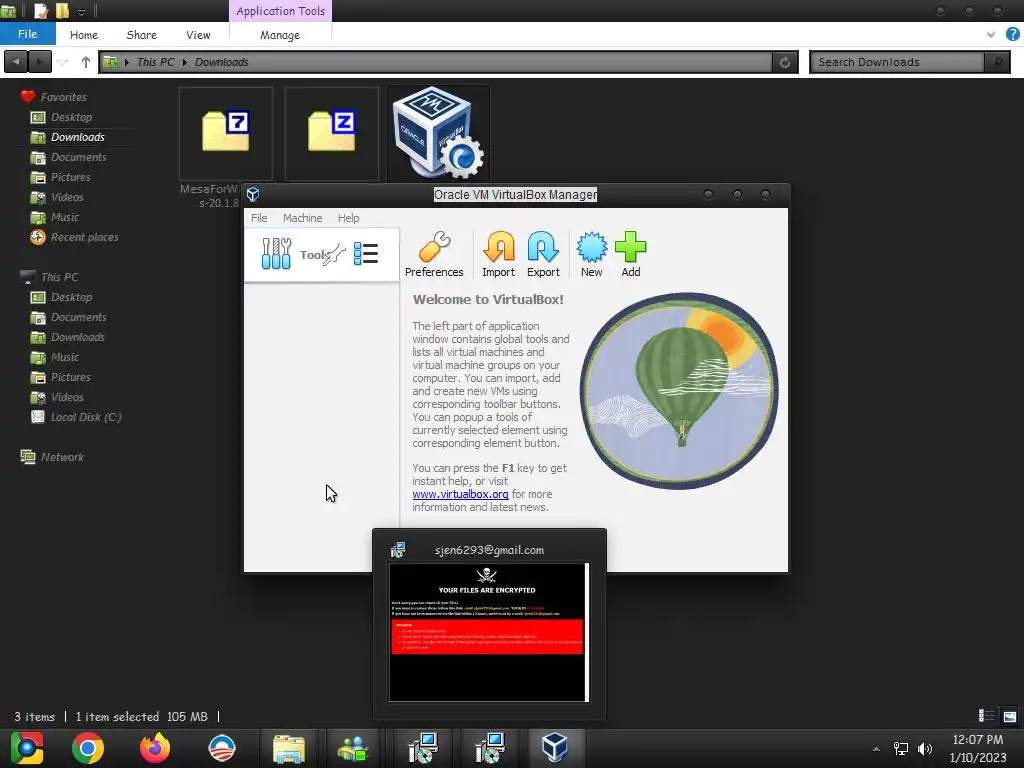Select Network in navigation pane

(62, 457)
